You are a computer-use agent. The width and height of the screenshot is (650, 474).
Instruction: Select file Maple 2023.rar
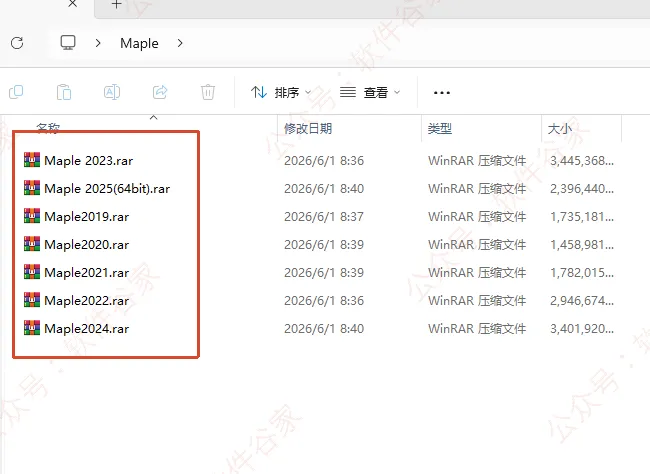pos(89,160)
